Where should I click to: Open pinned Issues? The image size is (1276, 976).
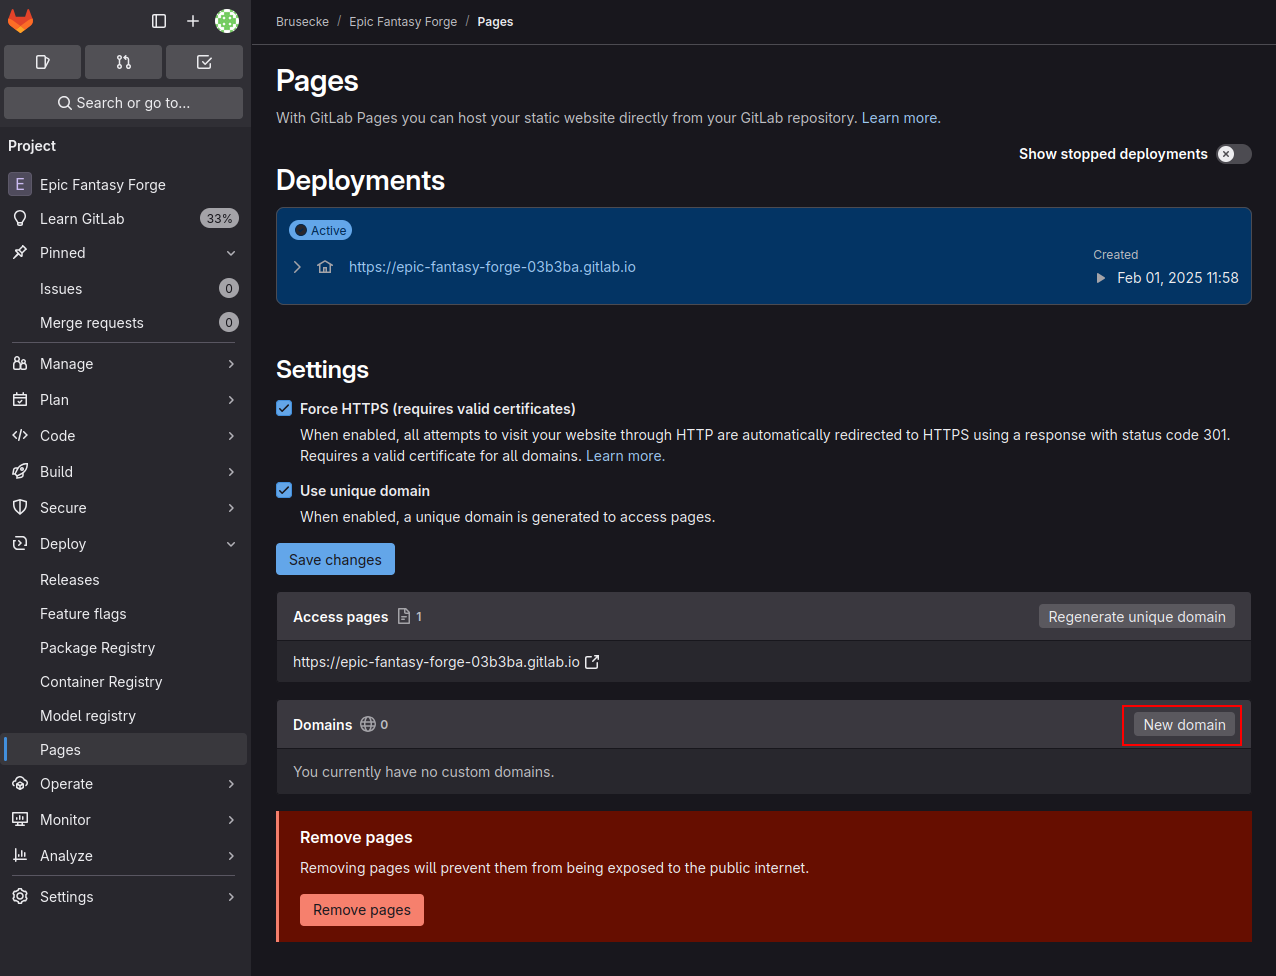[125, 289]
